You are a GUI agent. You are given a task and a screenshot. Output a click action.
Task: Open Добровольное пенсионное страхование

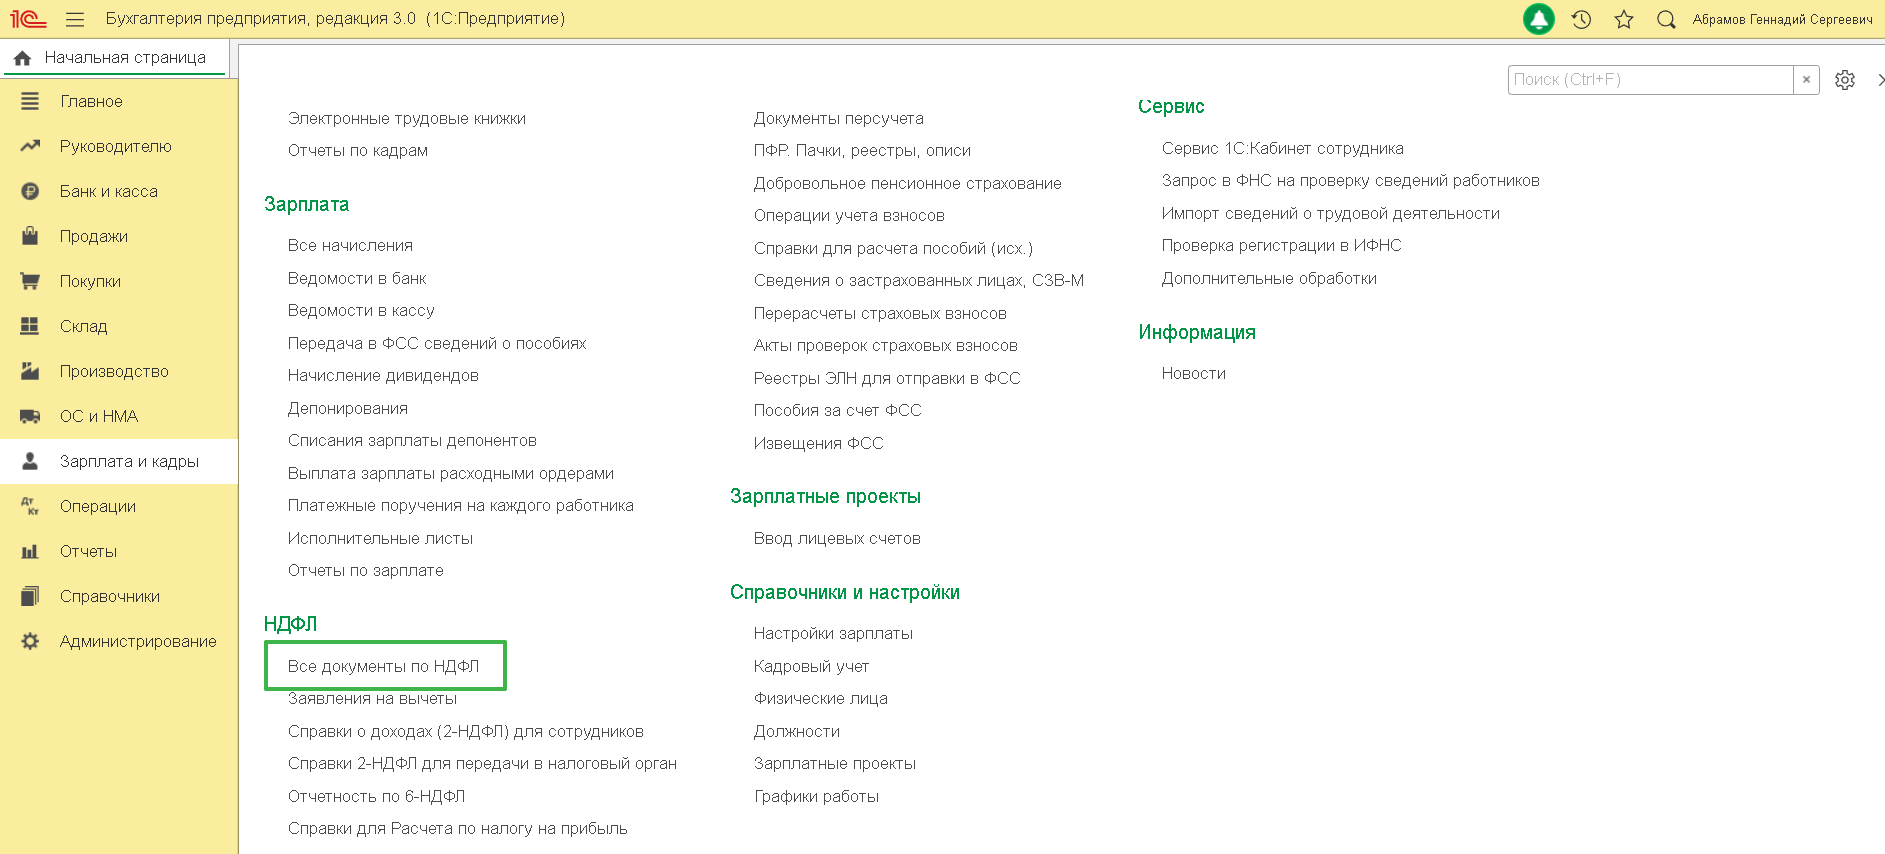click(x=908, y=183)
